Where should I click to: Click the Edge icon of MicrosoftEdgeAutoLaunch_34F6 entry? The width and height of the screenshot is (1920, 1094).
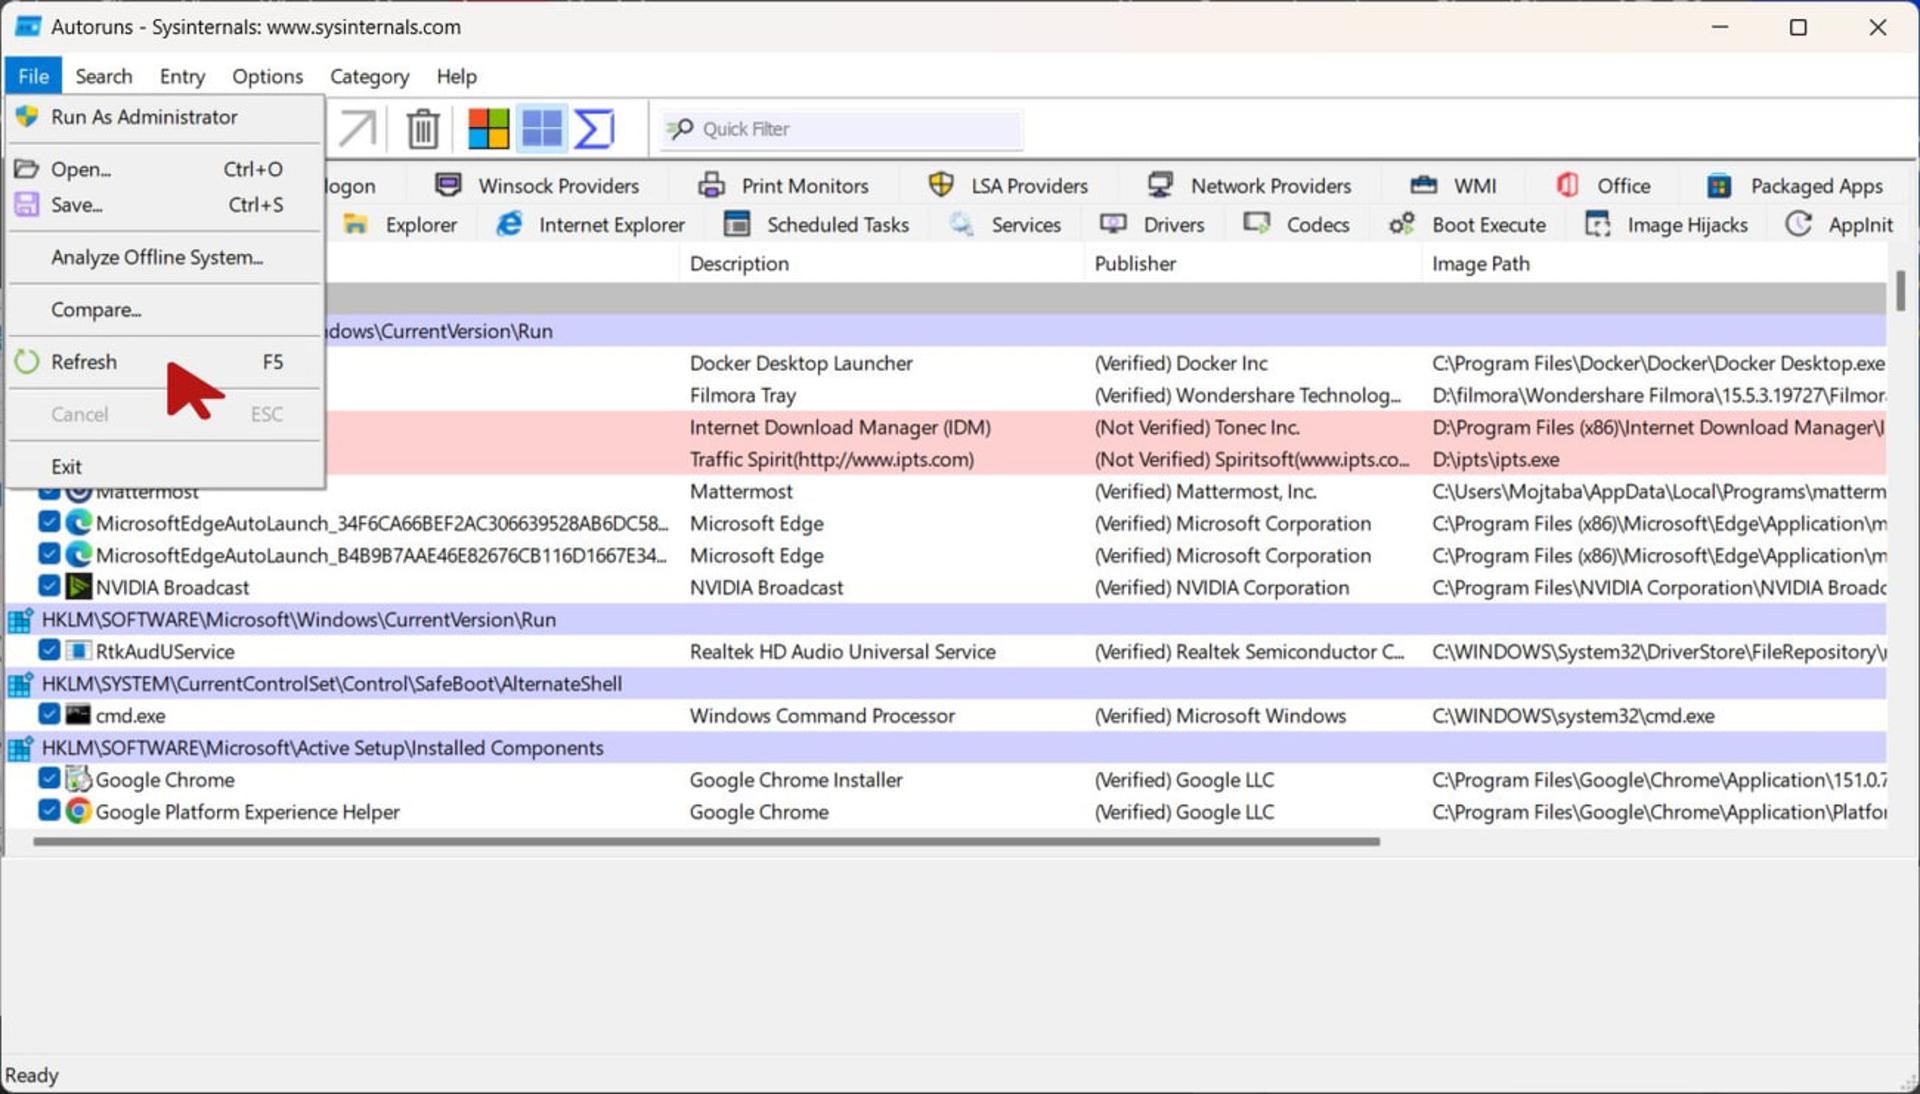[78, 523]
